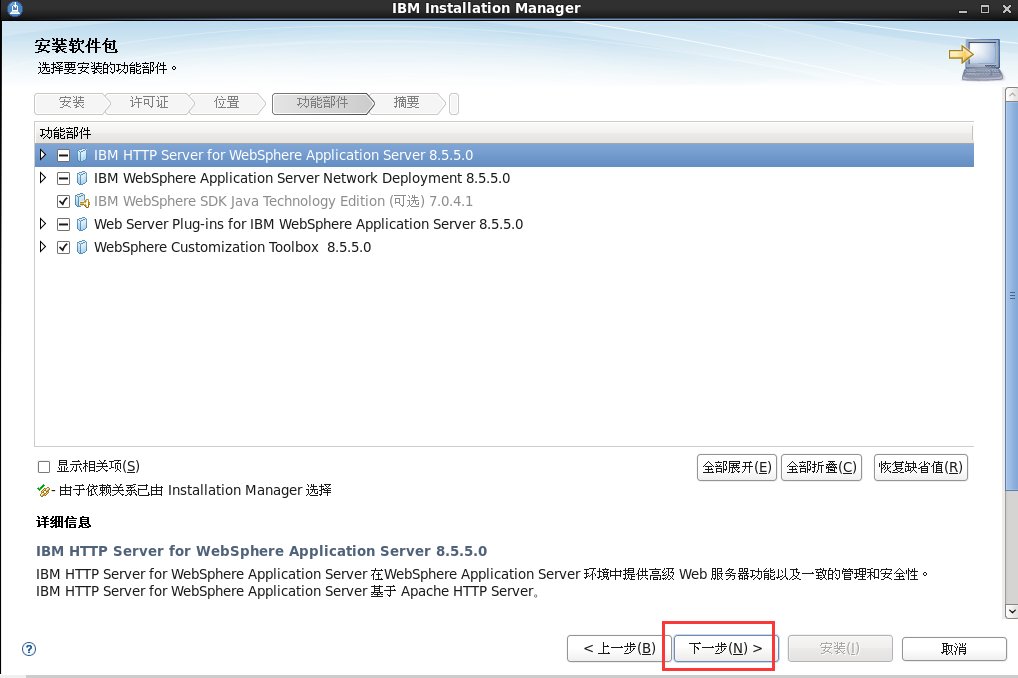
Task: Select IBM HTTP Server for WebSphere row
Action: (x=504, y=155)
